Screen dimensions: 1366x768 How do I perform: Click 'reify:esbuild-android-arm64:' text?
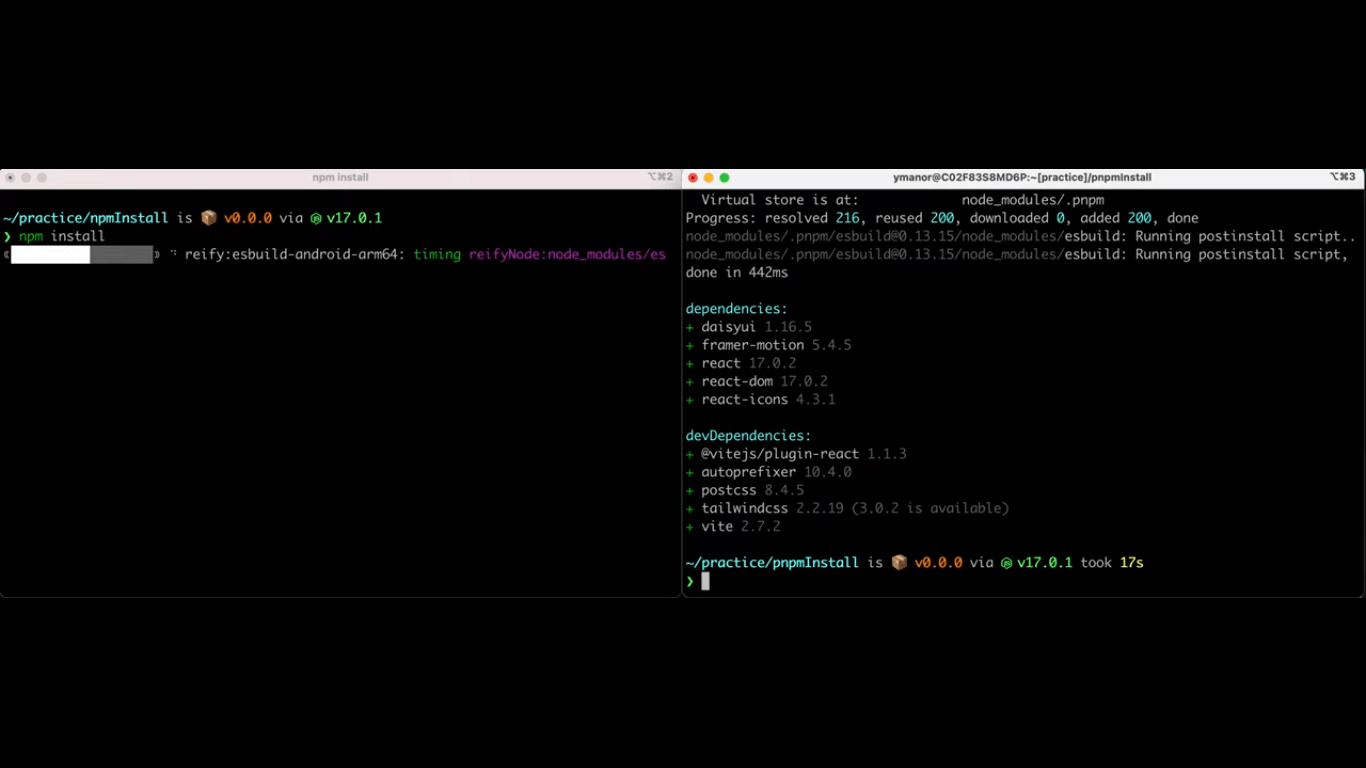[295, 255]
